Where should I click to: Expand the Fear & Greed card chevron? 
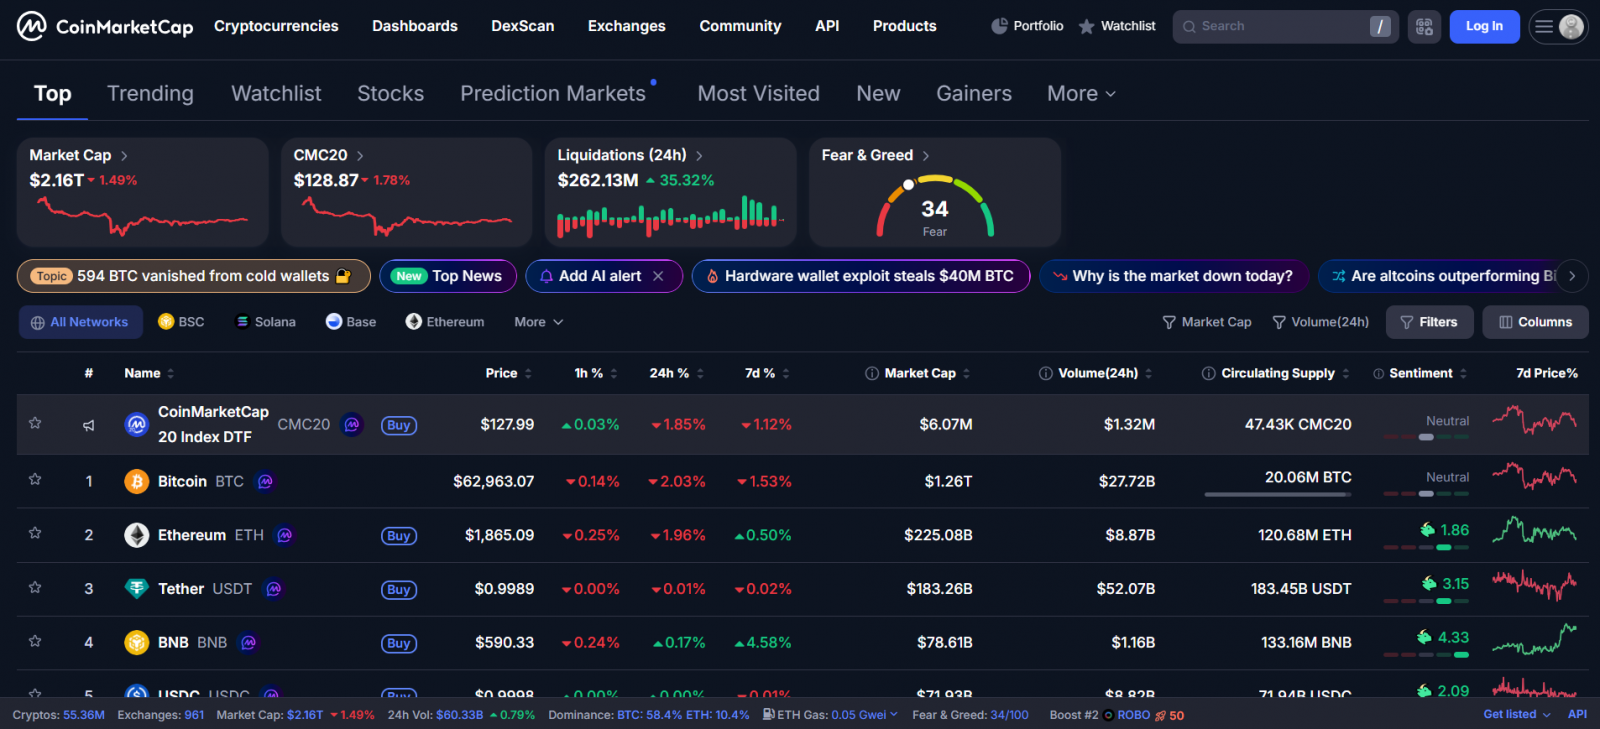(926, 156)
